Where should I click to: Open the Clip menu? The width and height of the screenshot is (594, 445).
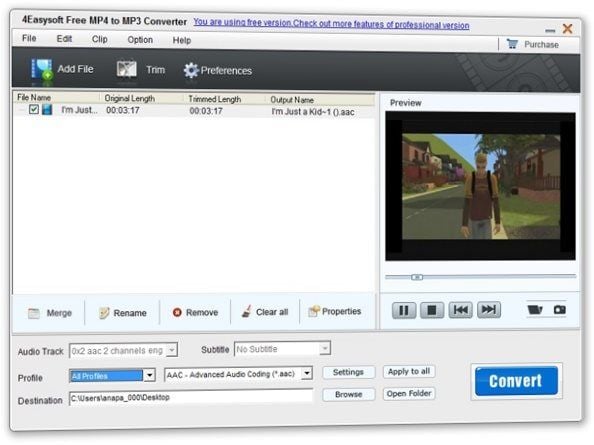pyautogui.click(x=100, y=39)
